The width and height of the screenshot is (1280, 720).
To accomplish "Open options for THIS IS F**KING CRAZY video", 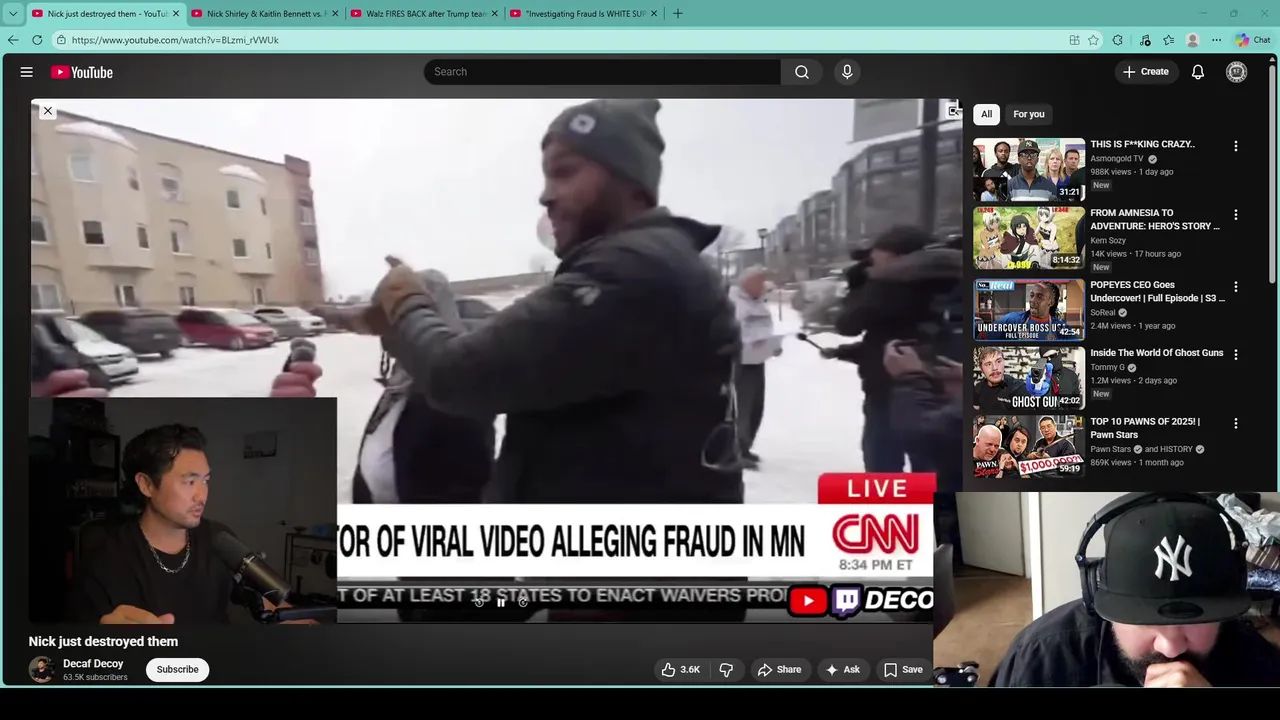I will click(1235, 146).
